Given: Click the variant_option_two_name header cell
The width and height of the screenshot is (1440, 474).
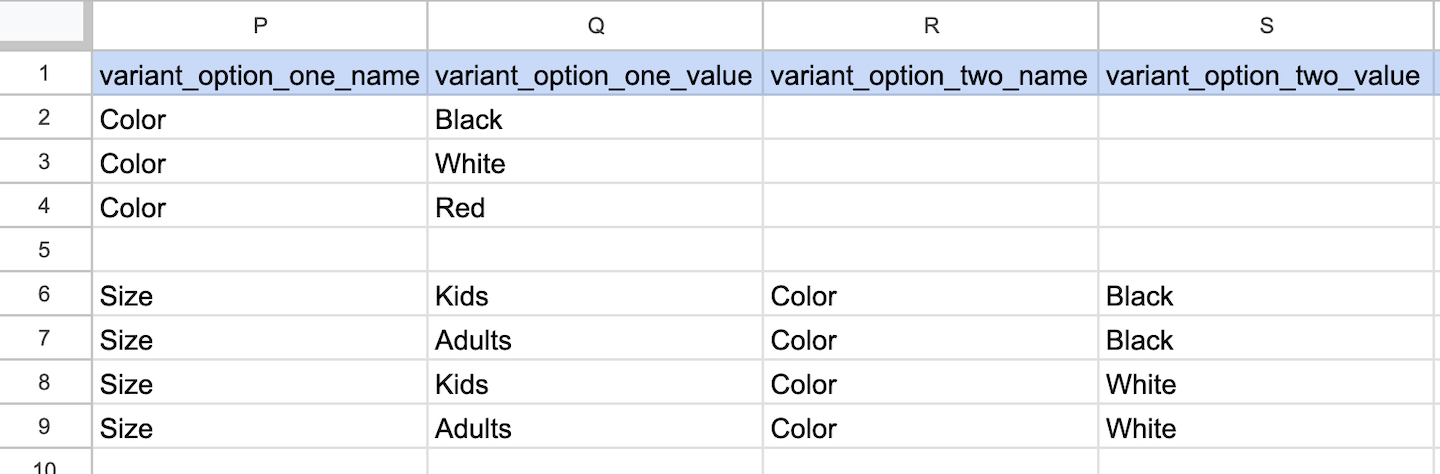Looking at the screenshot, I should 929,76.
